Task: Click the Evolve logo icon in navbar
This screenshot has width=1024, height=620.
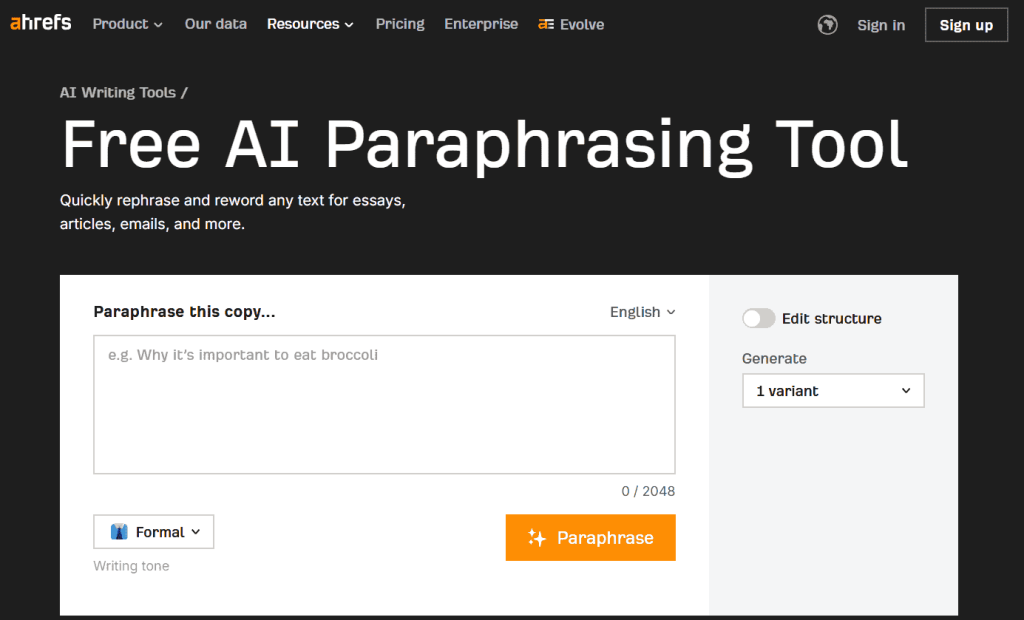Action: (546, 24)
